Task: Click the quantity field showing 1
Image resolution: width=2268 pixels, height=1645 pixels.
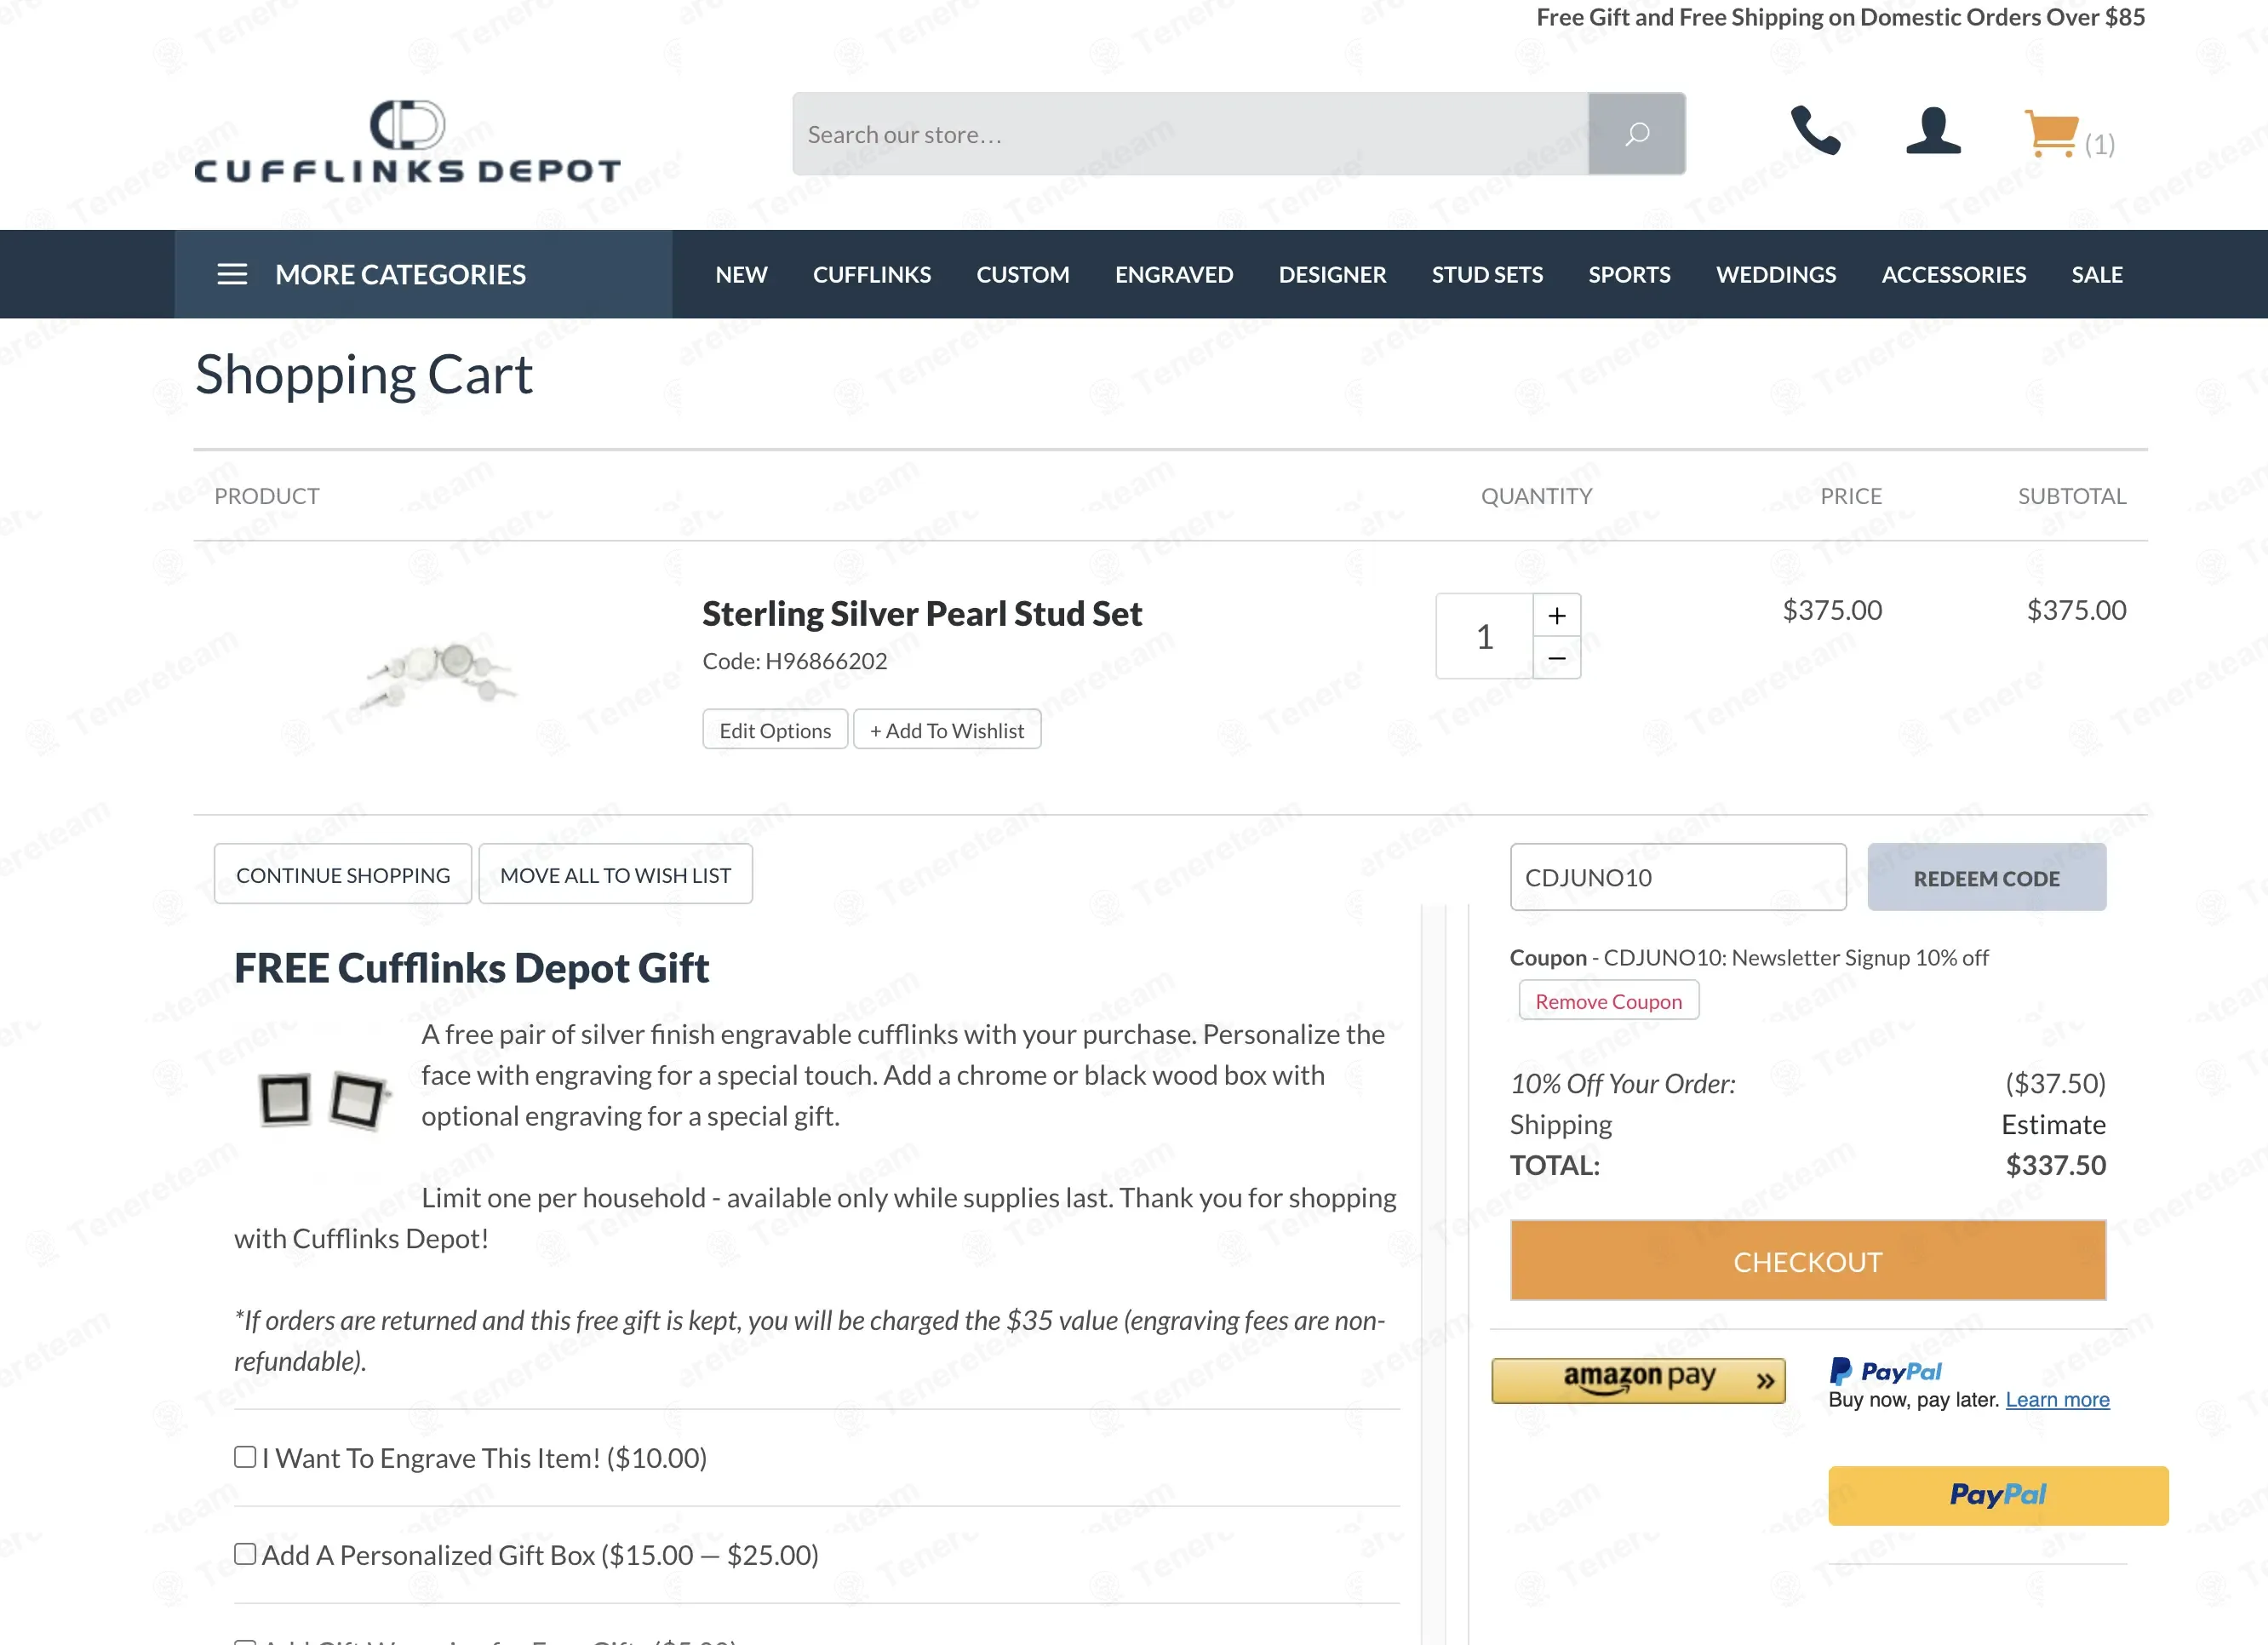Action: click(1484, 636)
